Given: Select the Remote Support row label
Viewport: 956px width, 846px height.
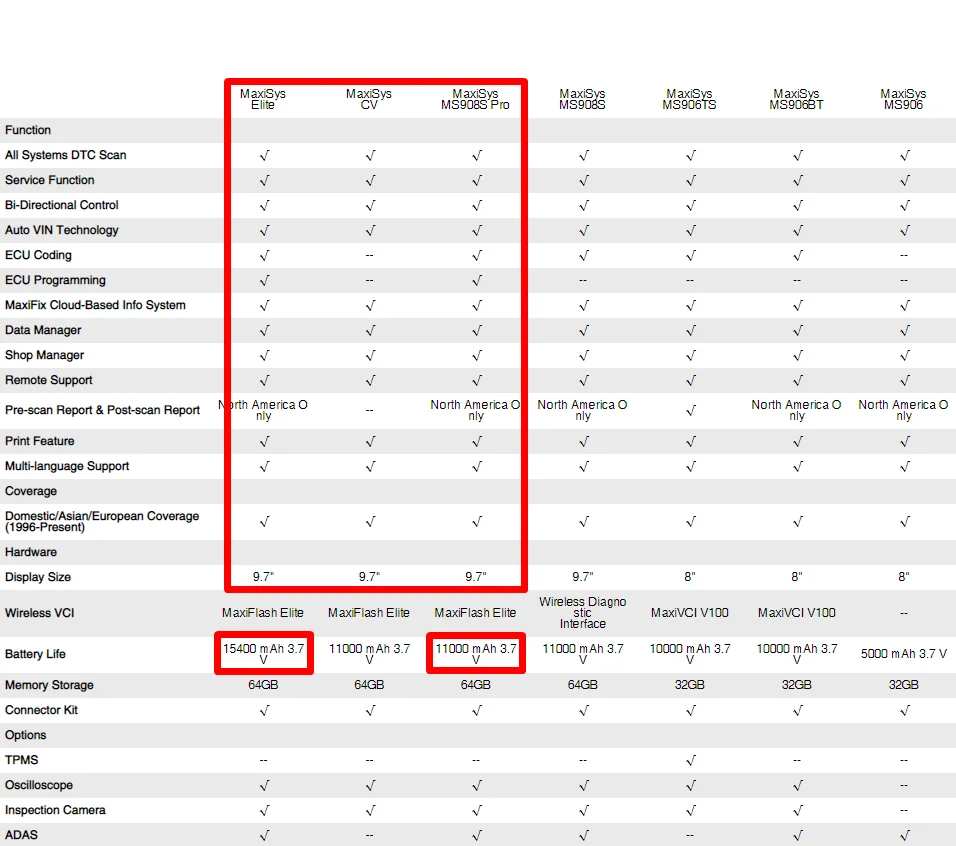Looking at the screenshot, I should 49,380.
